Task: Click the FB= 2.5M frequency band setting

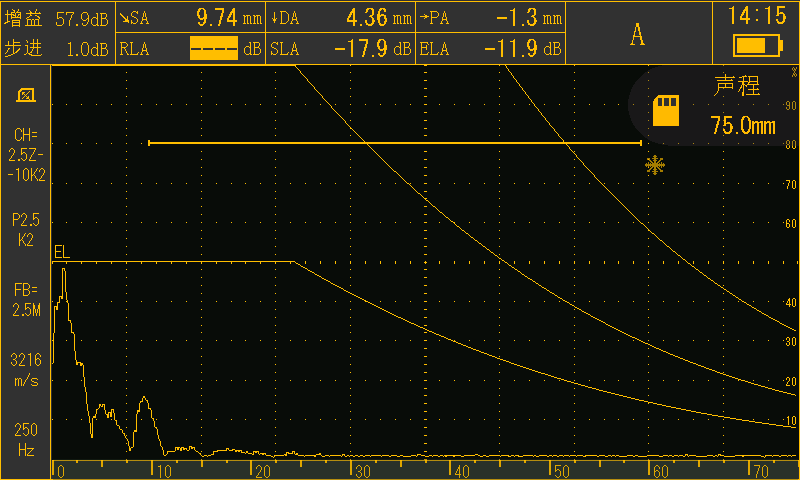Action: coord(26,300)
